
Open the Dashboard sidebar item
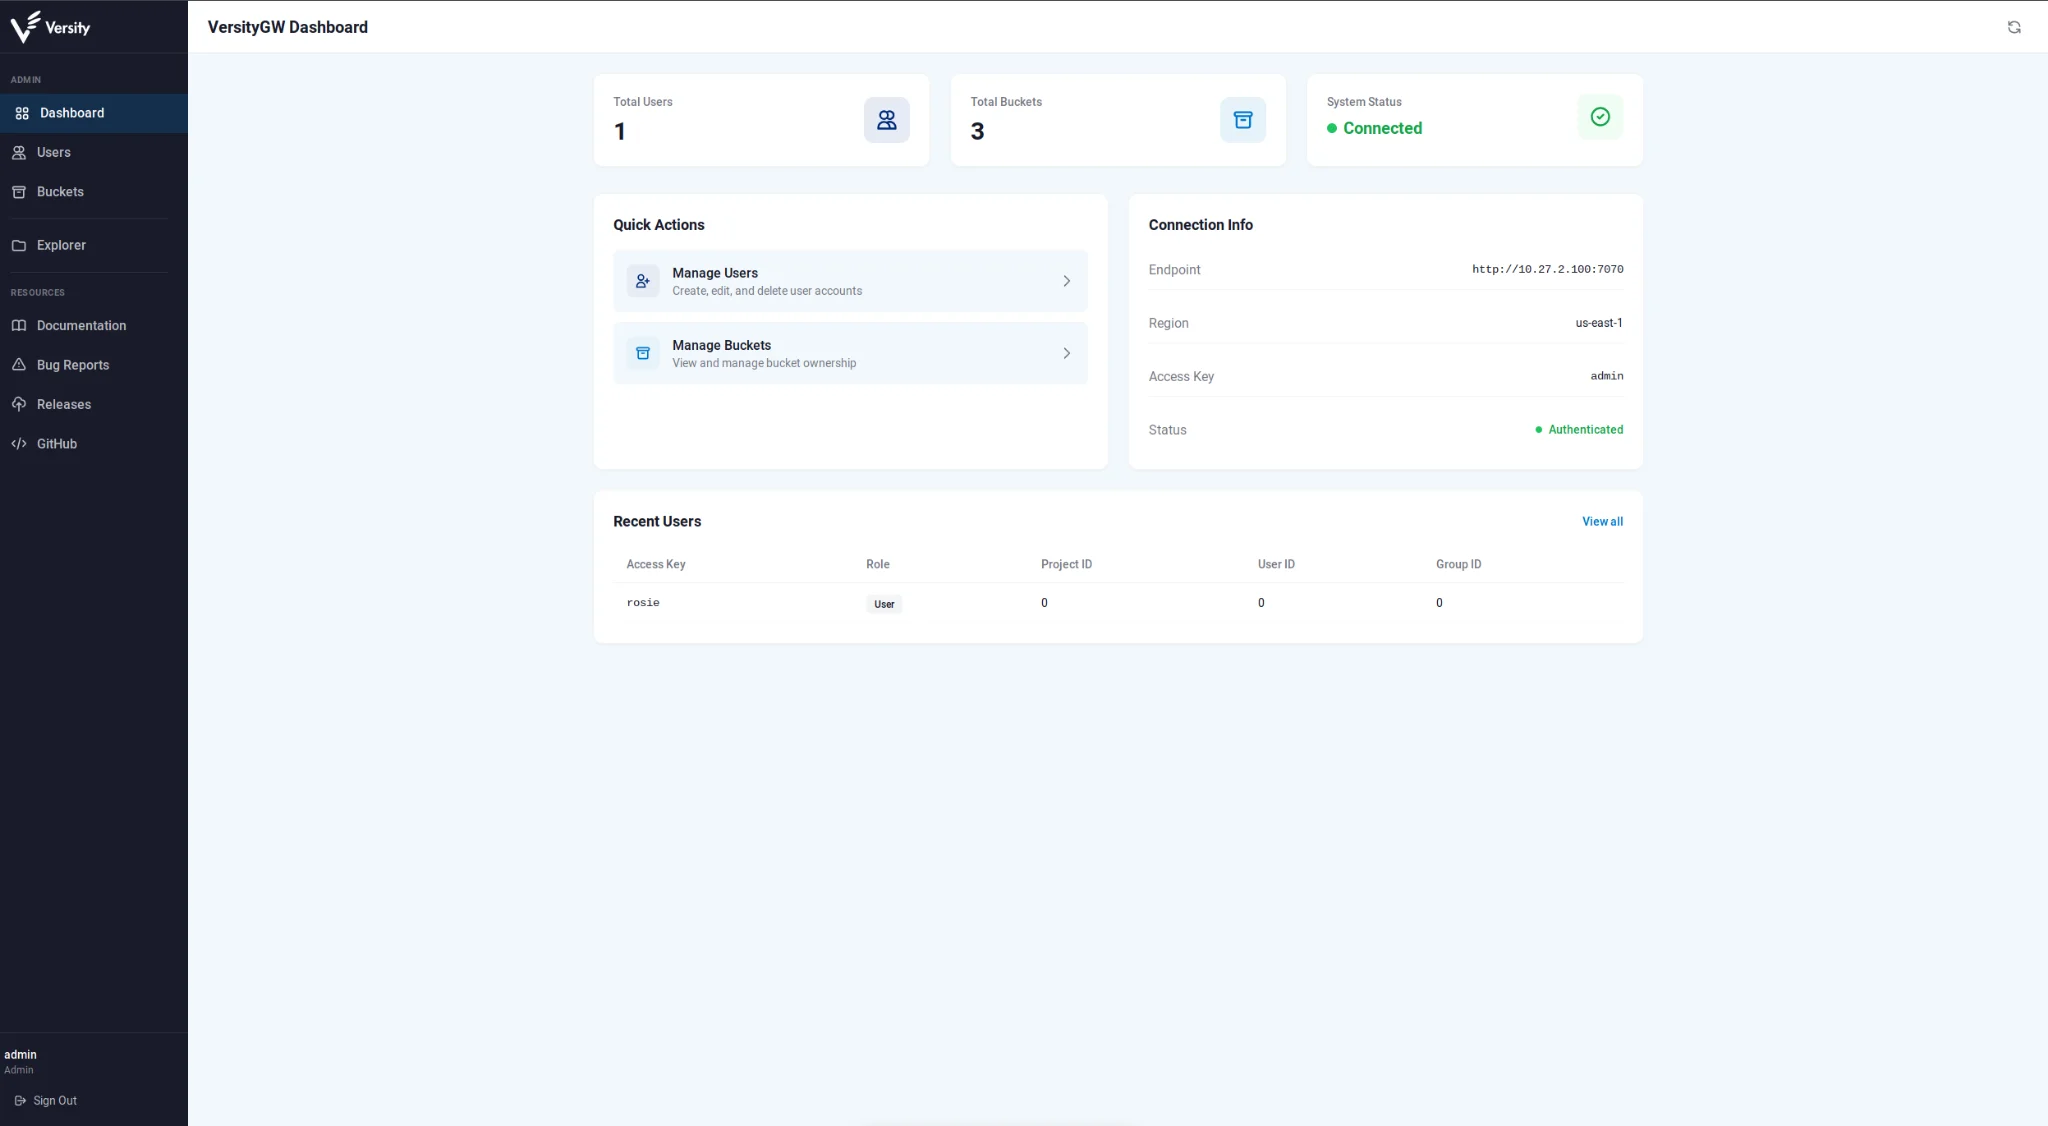[72, 113]
